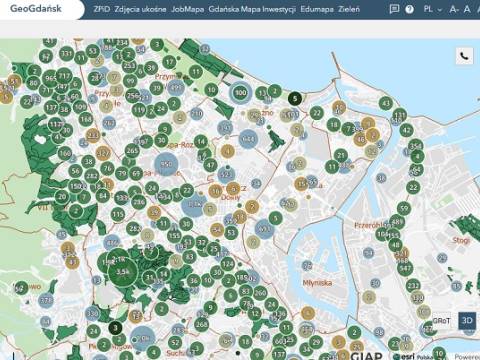Expand the PL language dropdown
Screen dimensions: 480x360
pos(433,9)
